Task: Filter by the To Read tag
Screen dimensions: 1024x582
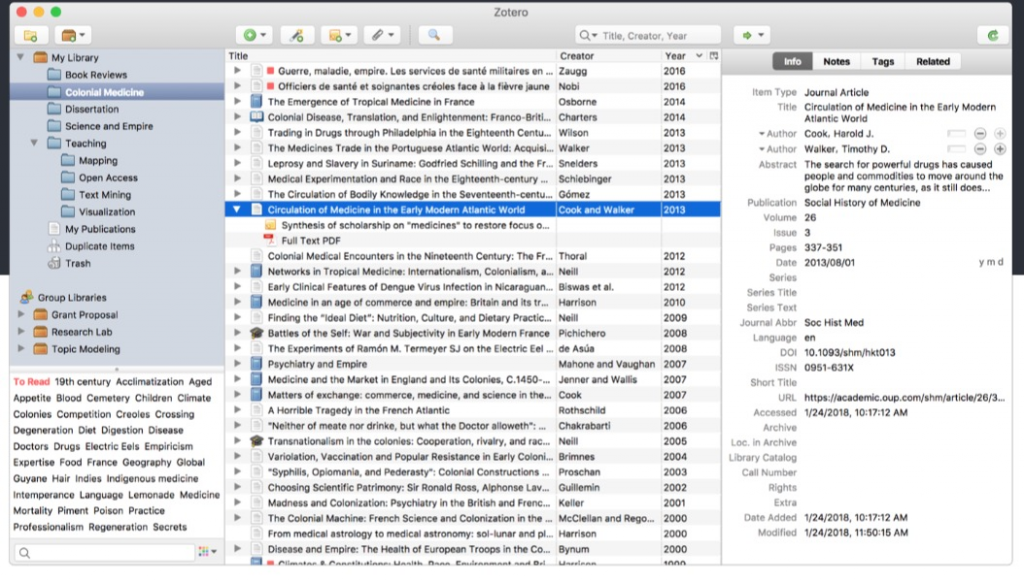Action: [31, 381]
